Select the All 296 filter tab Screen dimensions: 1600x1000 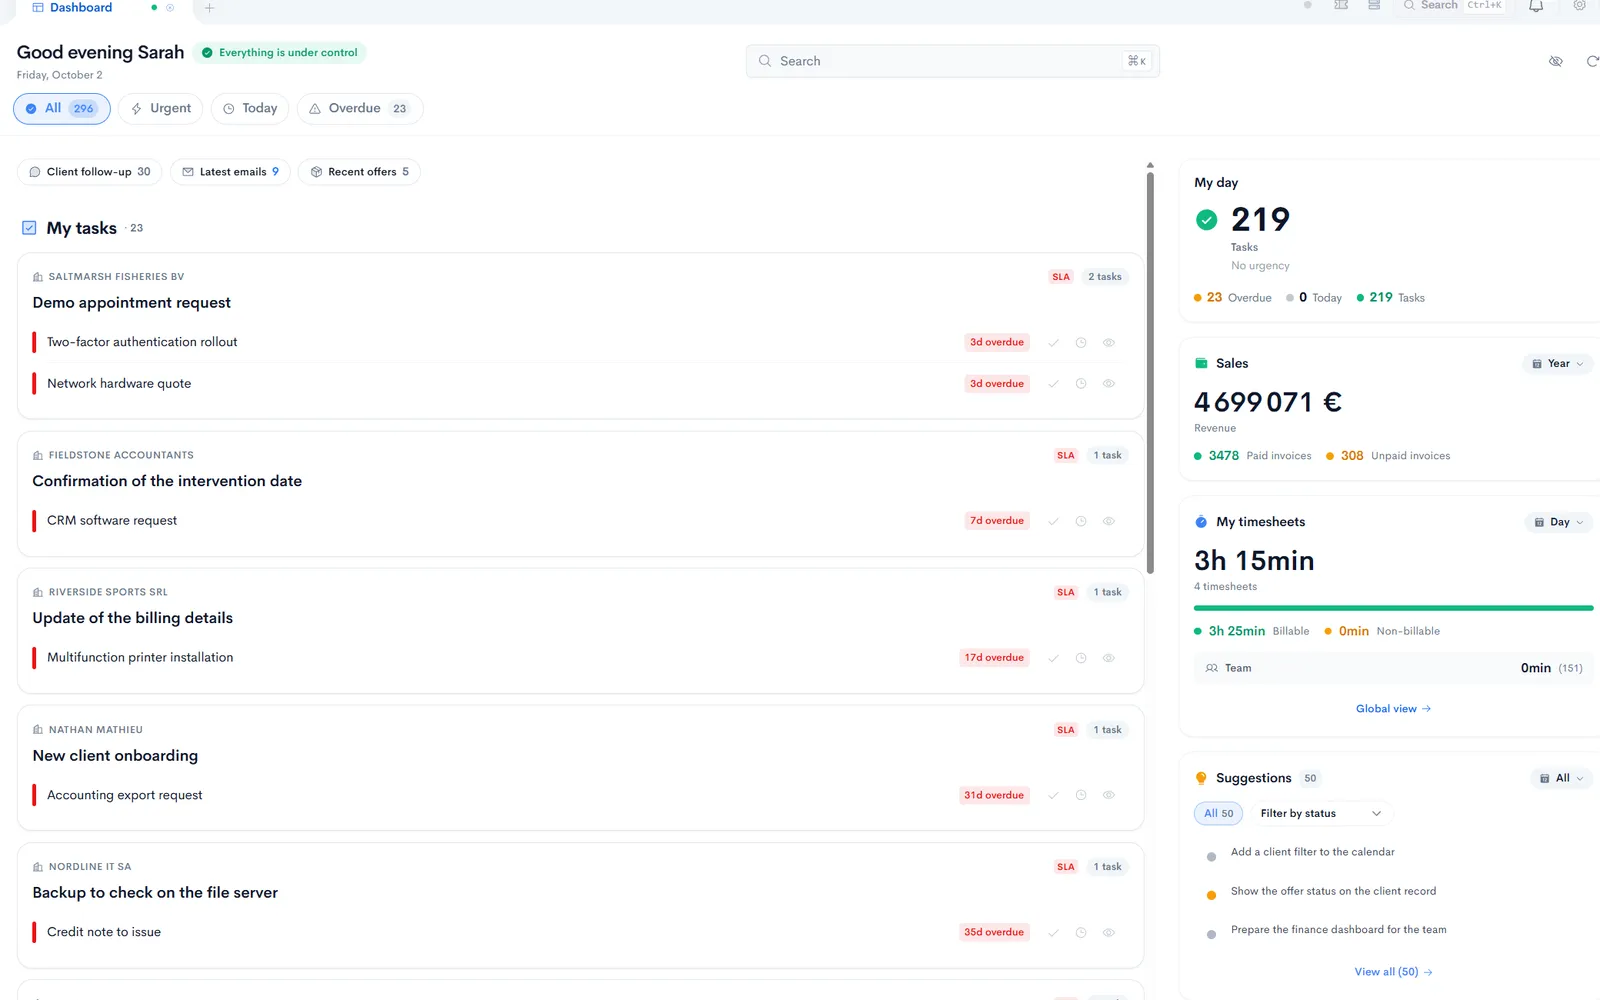pyautogui.click(x=62, y=109)
